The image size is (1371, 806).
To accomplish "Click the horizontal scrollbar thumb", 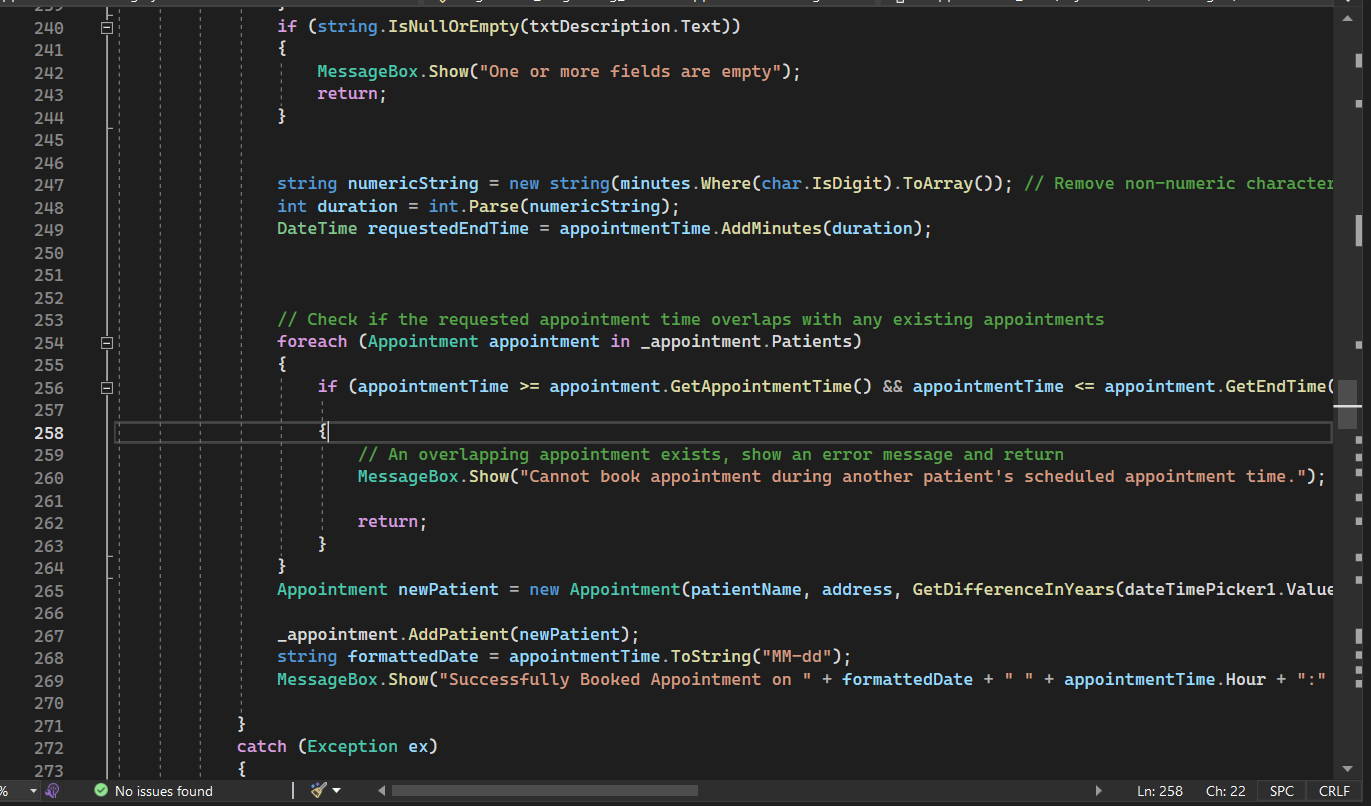I will pos(544,791).
